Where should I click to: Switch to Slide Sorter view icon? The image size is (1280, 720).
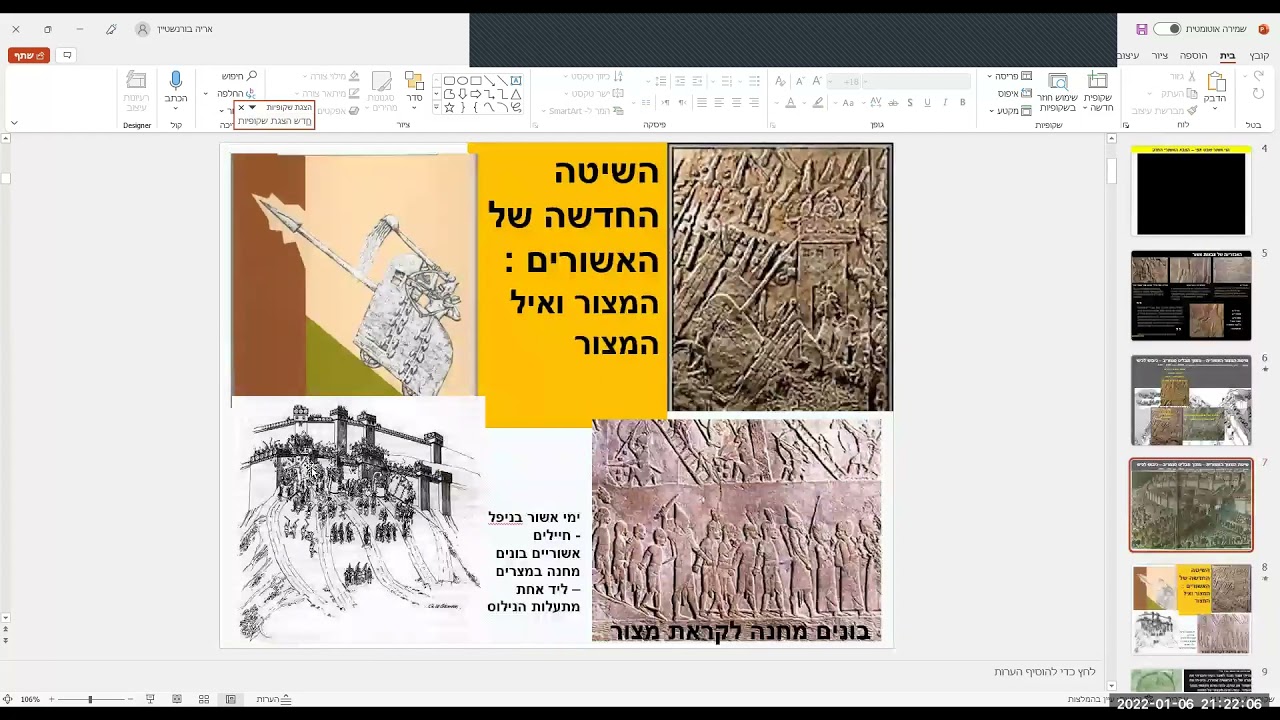coord(204,699)
